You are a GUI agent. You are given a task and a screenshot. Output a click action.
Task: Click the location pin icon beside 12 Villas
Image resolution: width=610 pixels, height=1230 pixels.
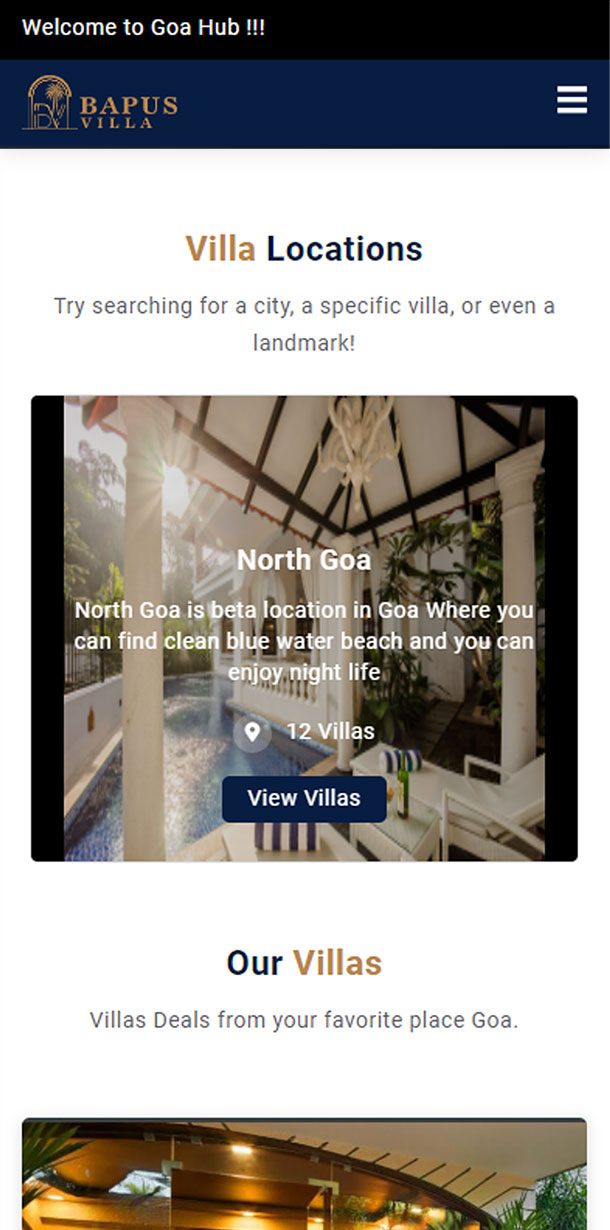[252, 732]
